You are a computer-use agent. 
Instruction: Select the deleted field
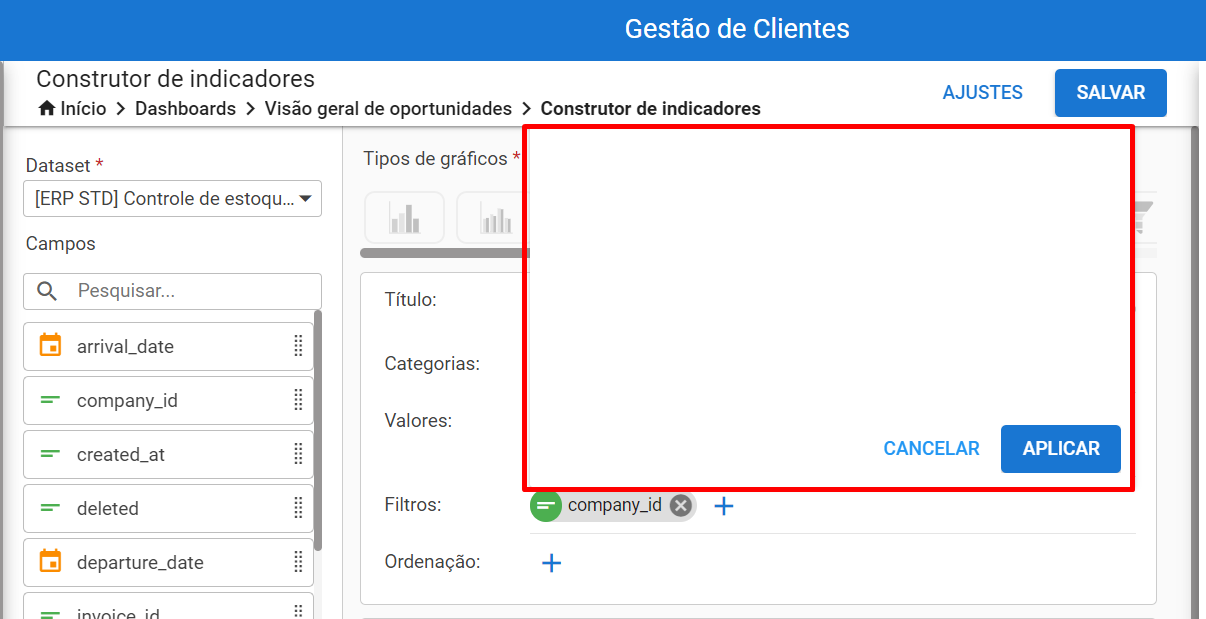tap(169, 508)
